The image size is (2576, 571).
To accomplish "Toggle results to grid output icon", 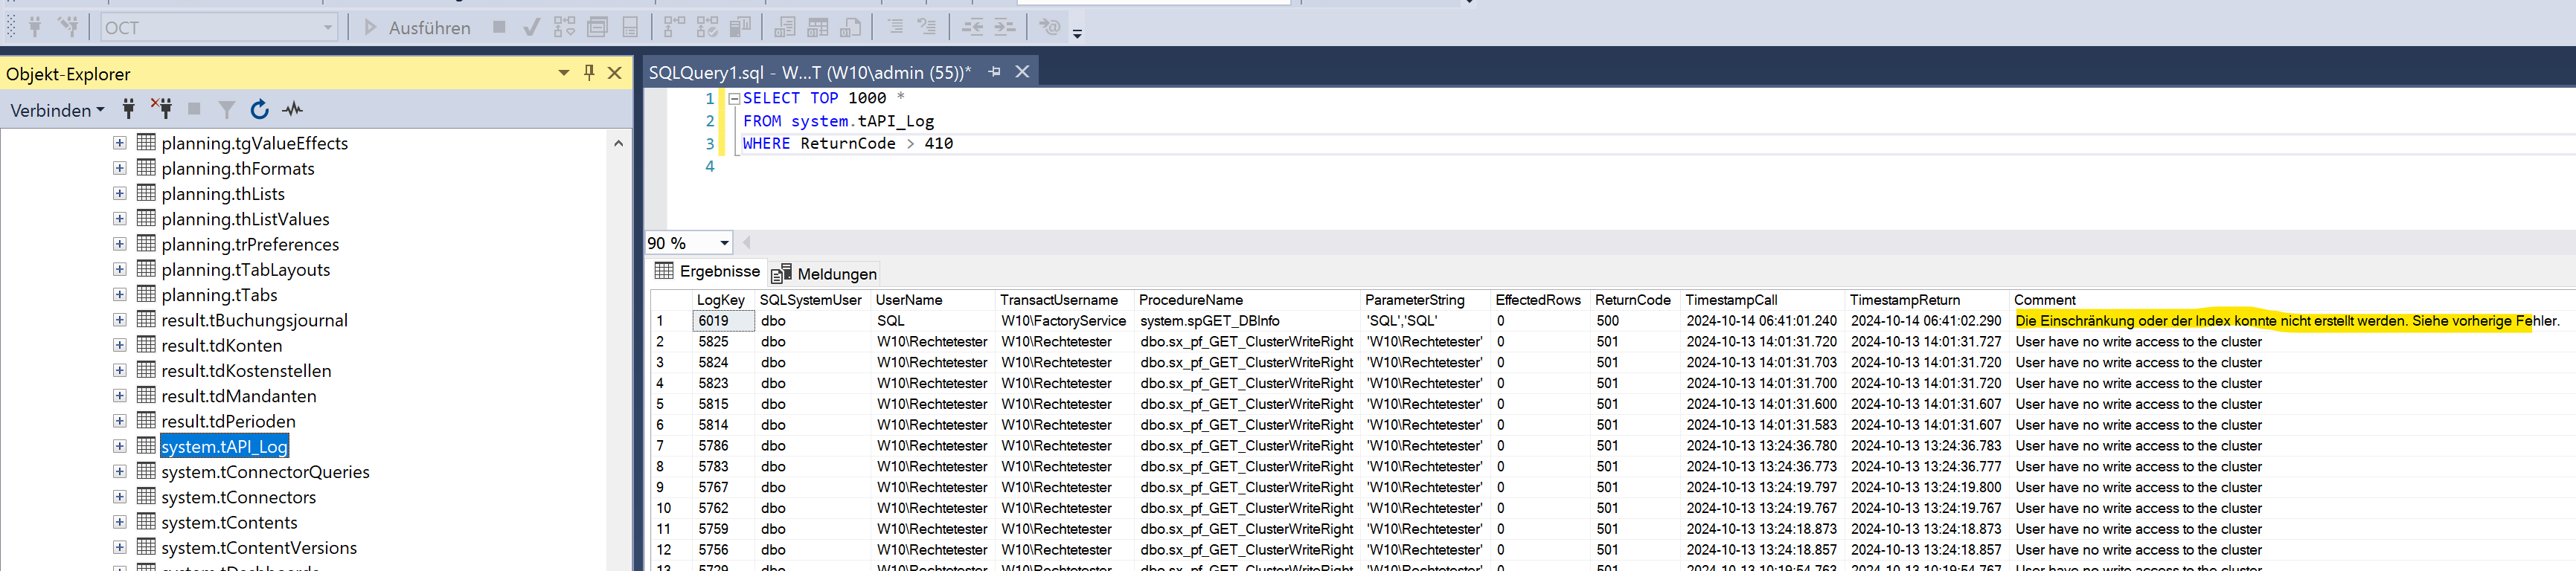I will [818, 28].
